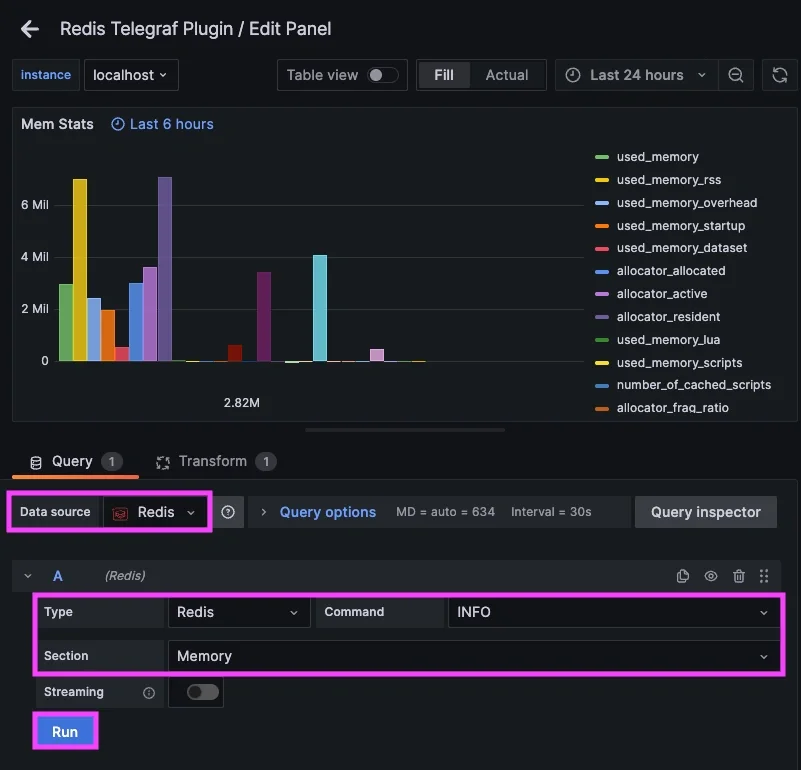The width and height of the screenshot is (801, 770).
Task: Select the Actual display mode
Action: (x=507, y=74)
